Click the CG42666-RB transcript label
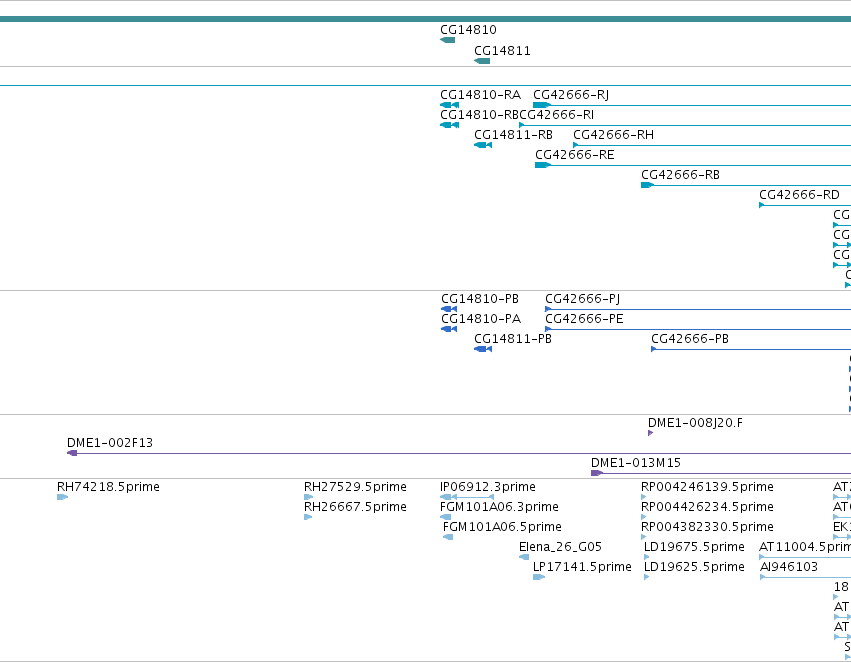The image size is (851, 662). pyautogui.click(x=681, y=175)
